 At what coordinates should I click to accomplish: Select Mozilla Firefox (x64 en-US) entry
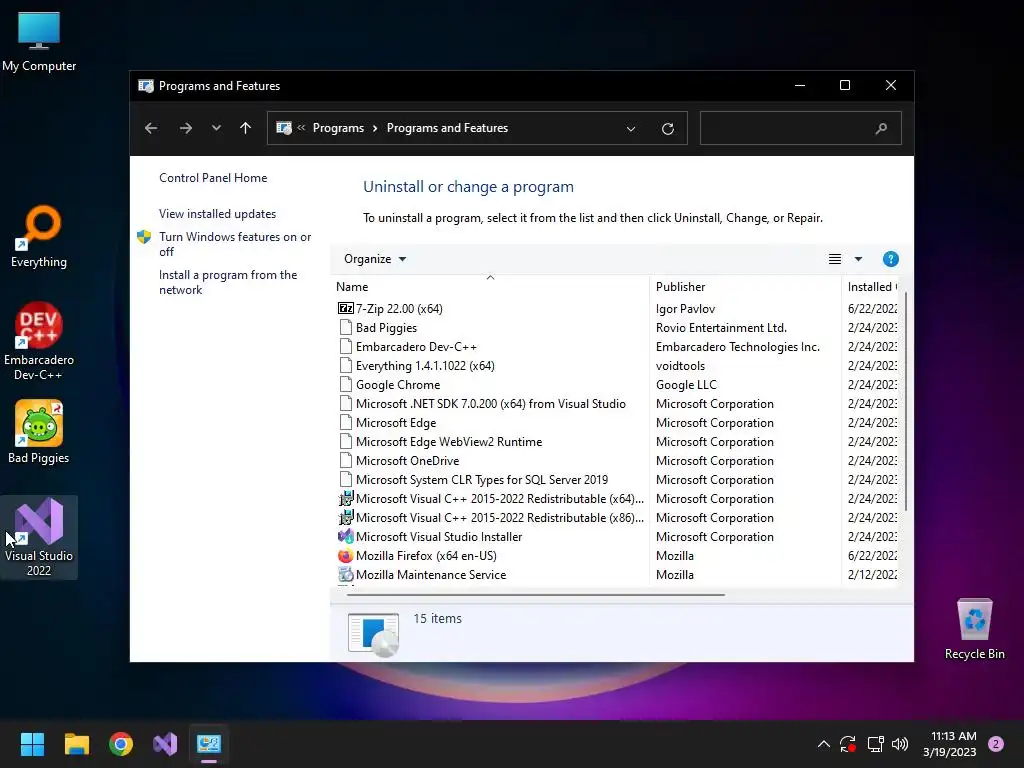pos(426,554)
